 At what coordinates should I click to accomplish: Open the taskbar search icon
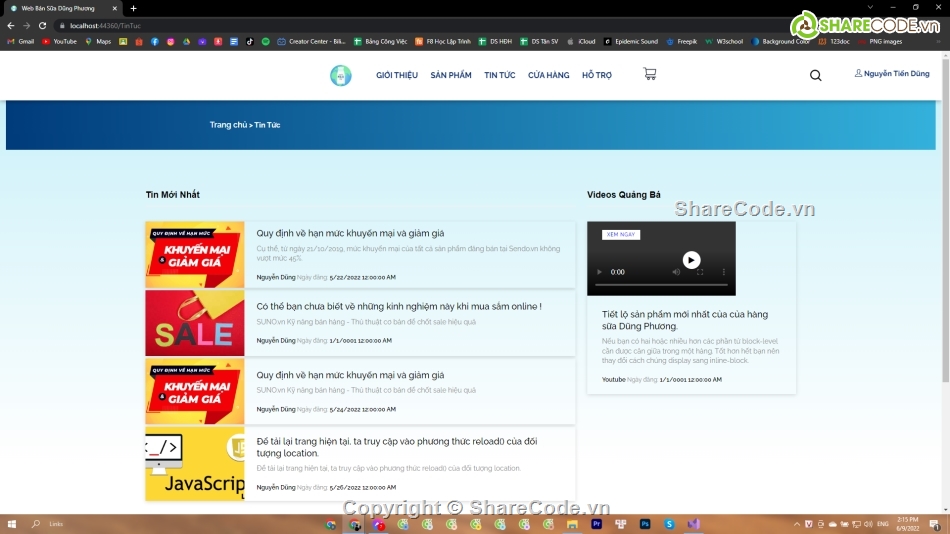coord(36,524)
